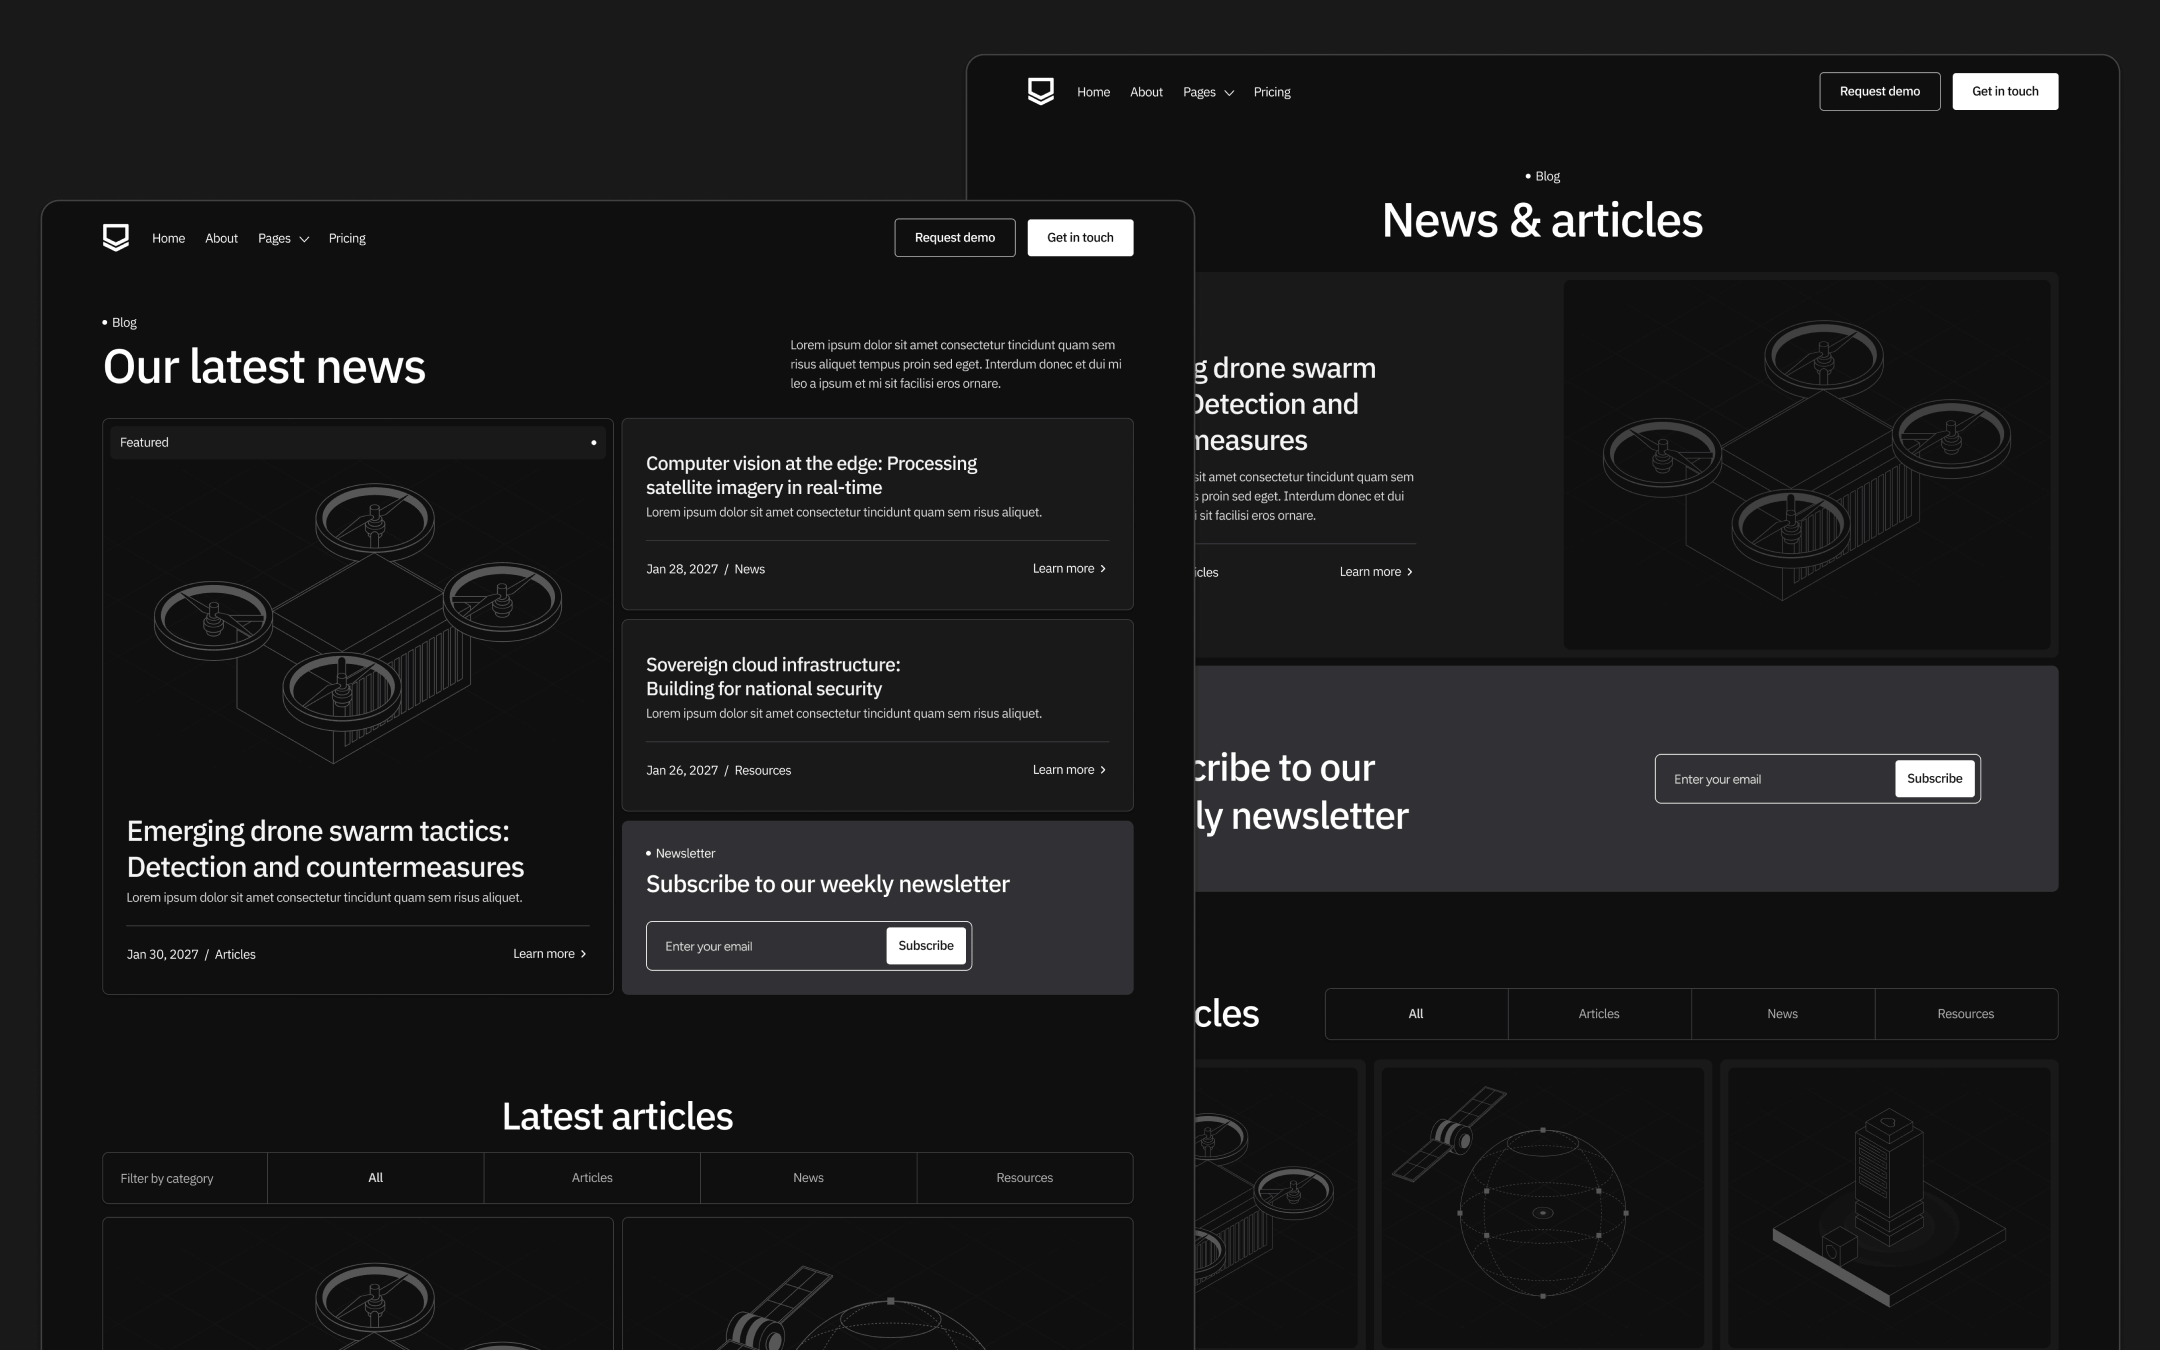Viewport: 2160px width, 1350px height.
Task: Click the Resources category on Jan 26 article
Action: [x=762, y=770]
